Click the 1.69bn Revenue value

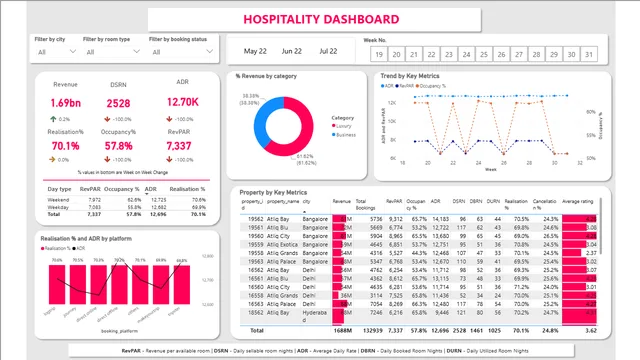[65, 103]
